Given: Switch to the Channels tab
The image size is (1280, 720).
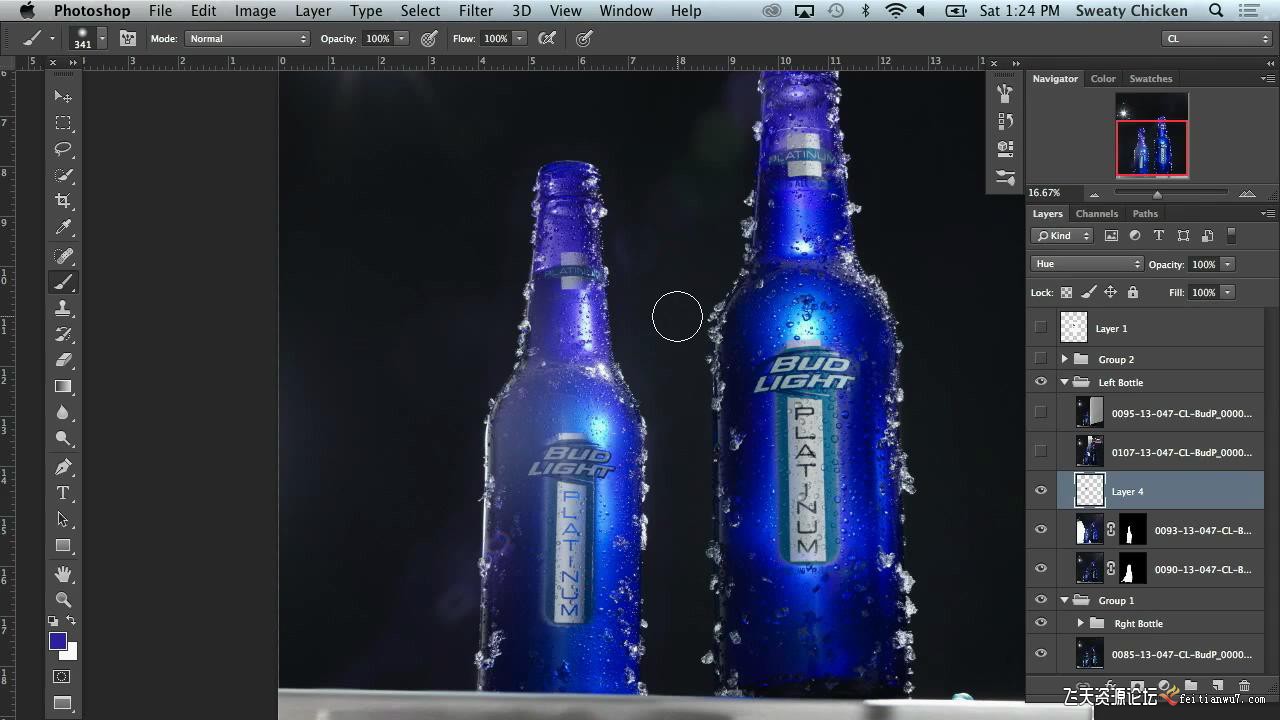Looking at the screenshot, I should pos(1096,213).
